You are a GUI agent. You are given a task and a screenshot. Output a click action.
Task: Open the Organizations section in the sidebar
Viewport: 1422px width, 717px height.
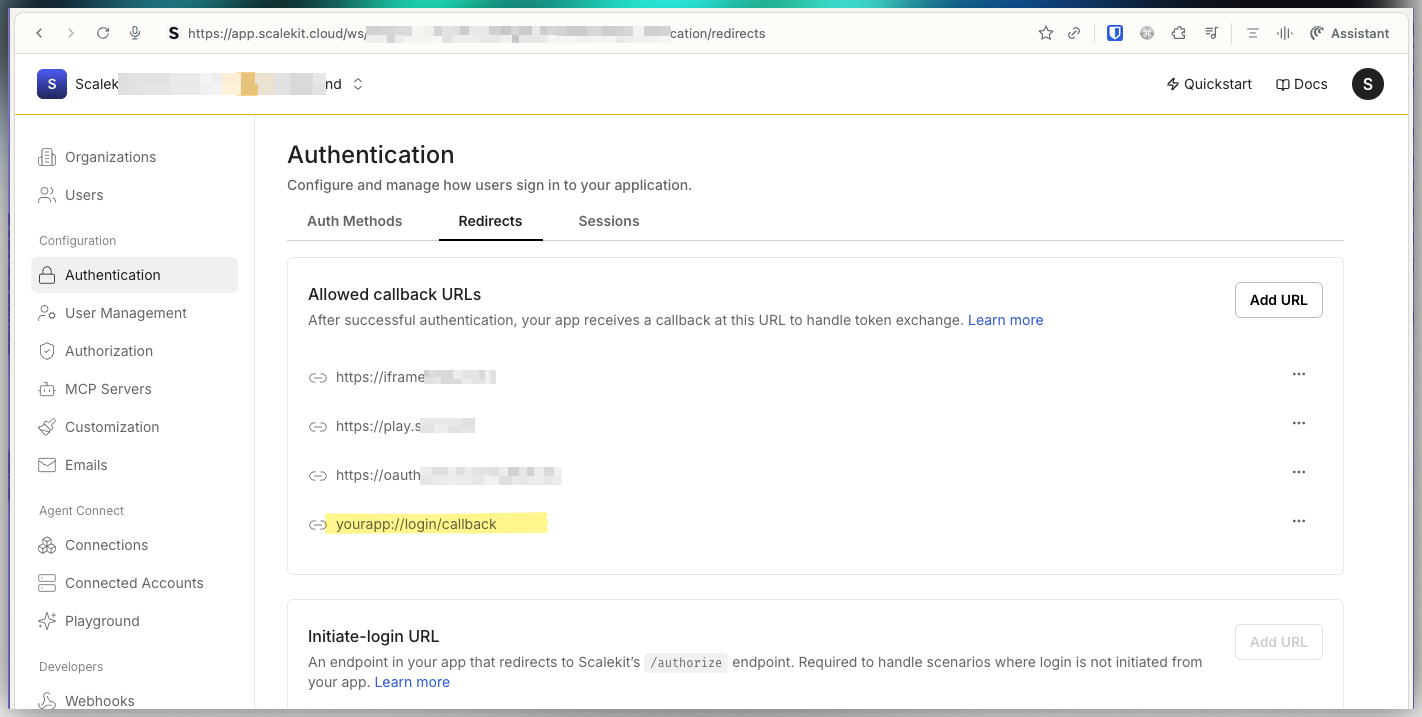click(x=110, y=157)
